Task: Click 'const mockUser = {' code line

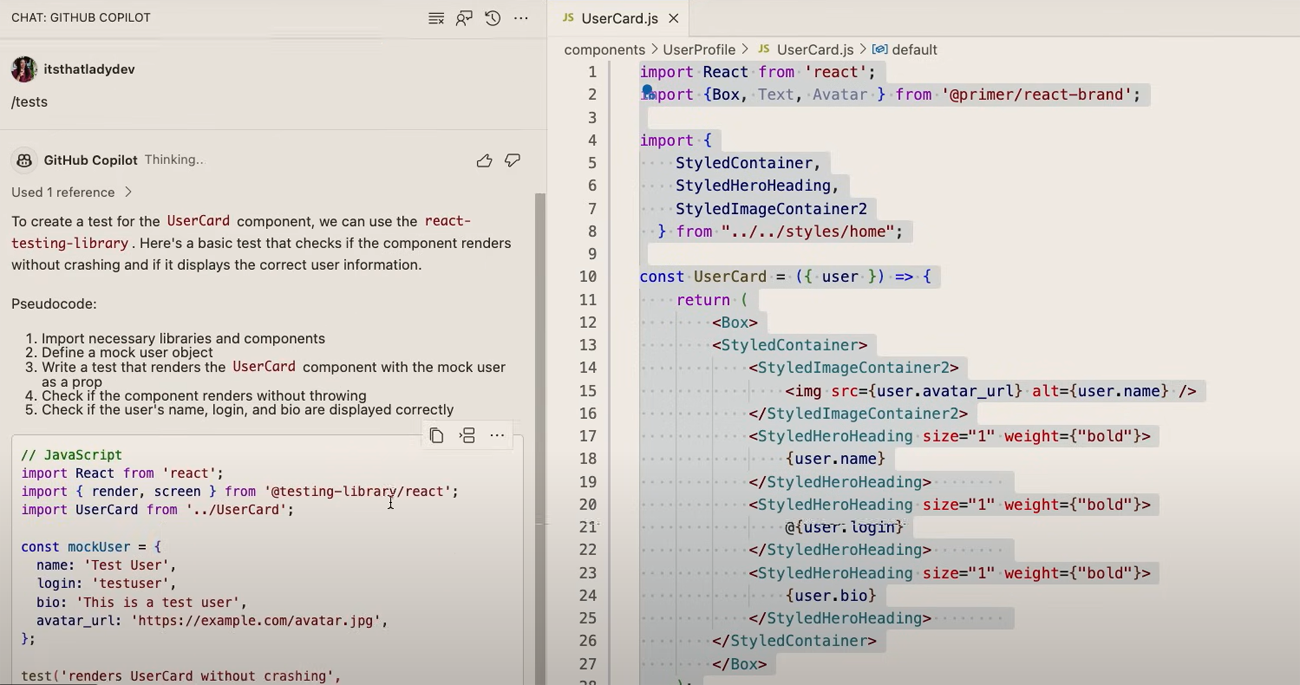Action: (91, 547)
